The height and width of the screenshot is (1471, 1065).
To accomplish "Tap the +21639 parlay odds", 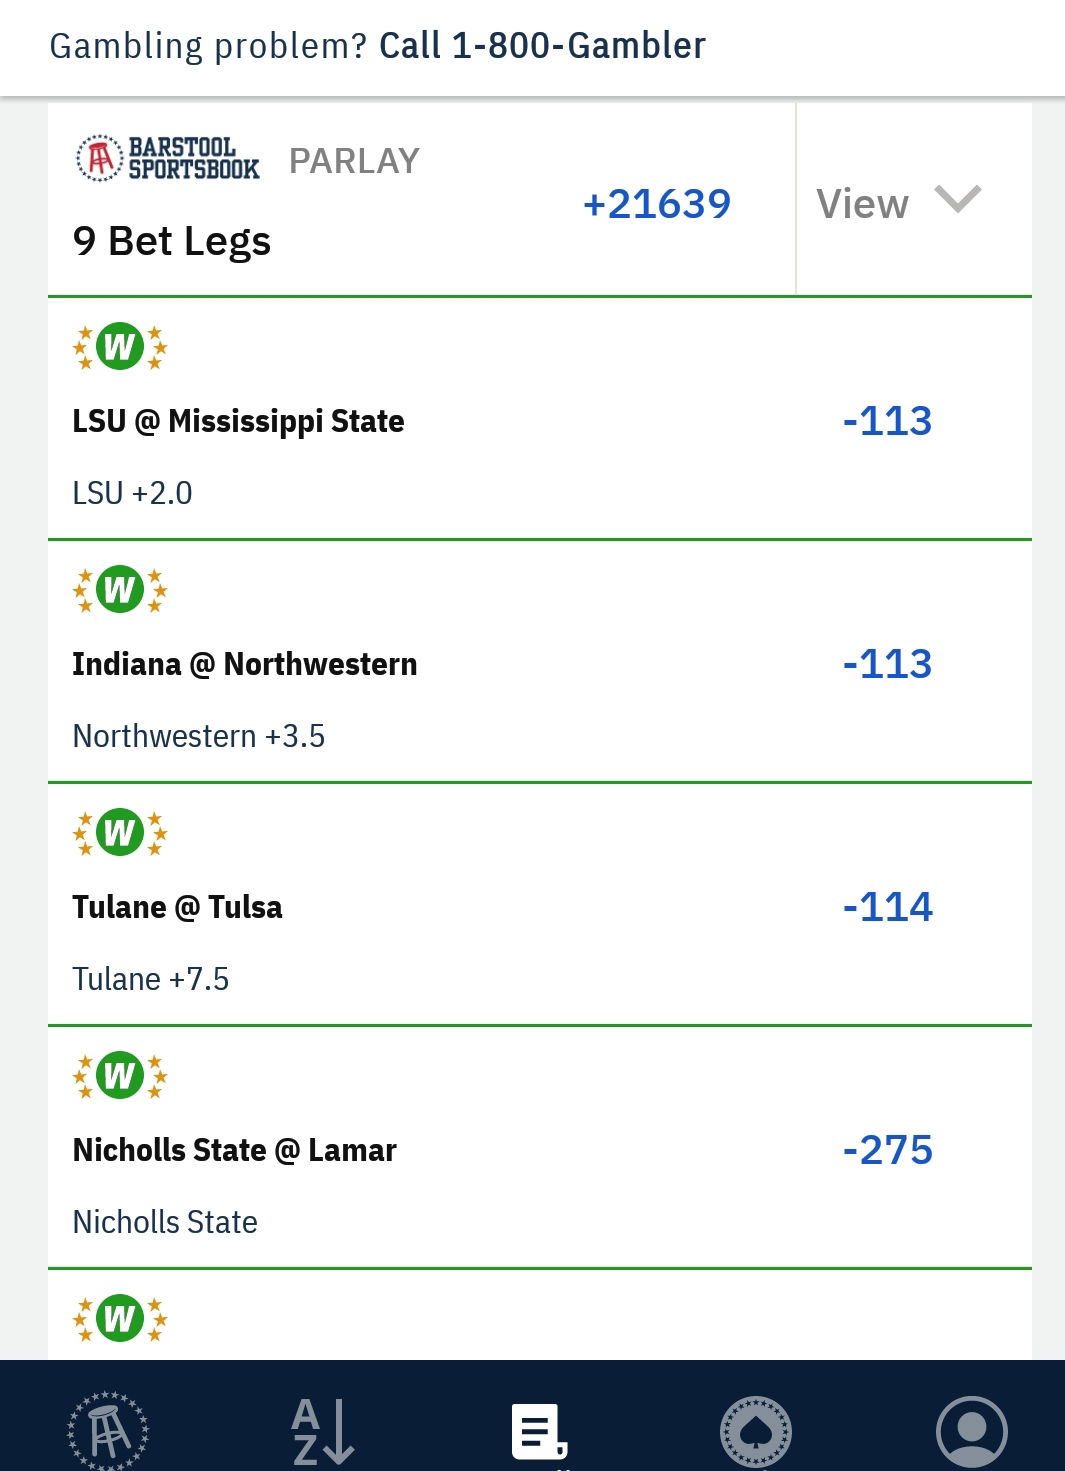I will coord(657,204).
